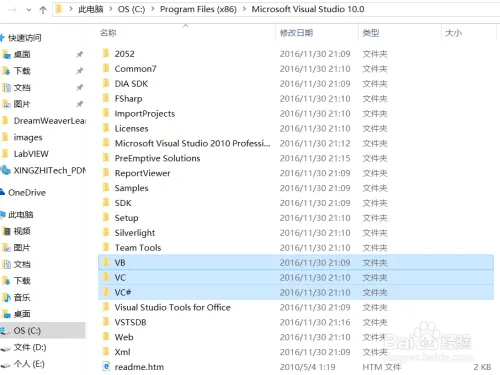Select the 'Team Tools' folder name
500x375 pixels.
[x=138, y=248]
